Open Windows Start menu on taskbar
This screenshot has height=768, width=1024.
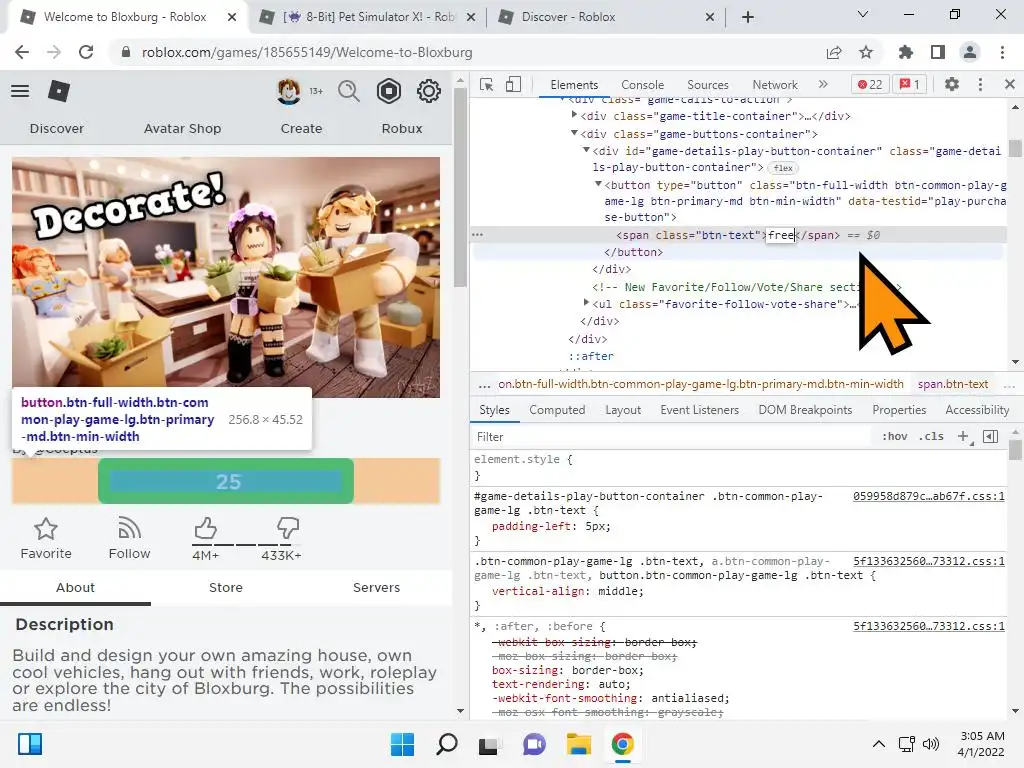tap(402, 744)
